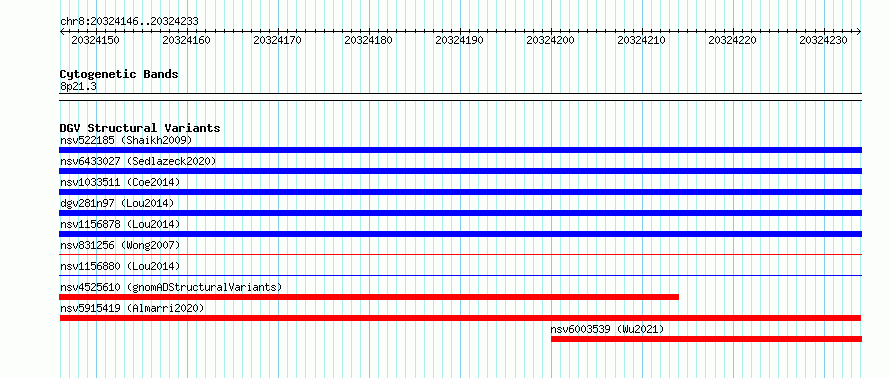Select the blue bar under nsv6433027

pyautogui.click(x=460, y=171)
